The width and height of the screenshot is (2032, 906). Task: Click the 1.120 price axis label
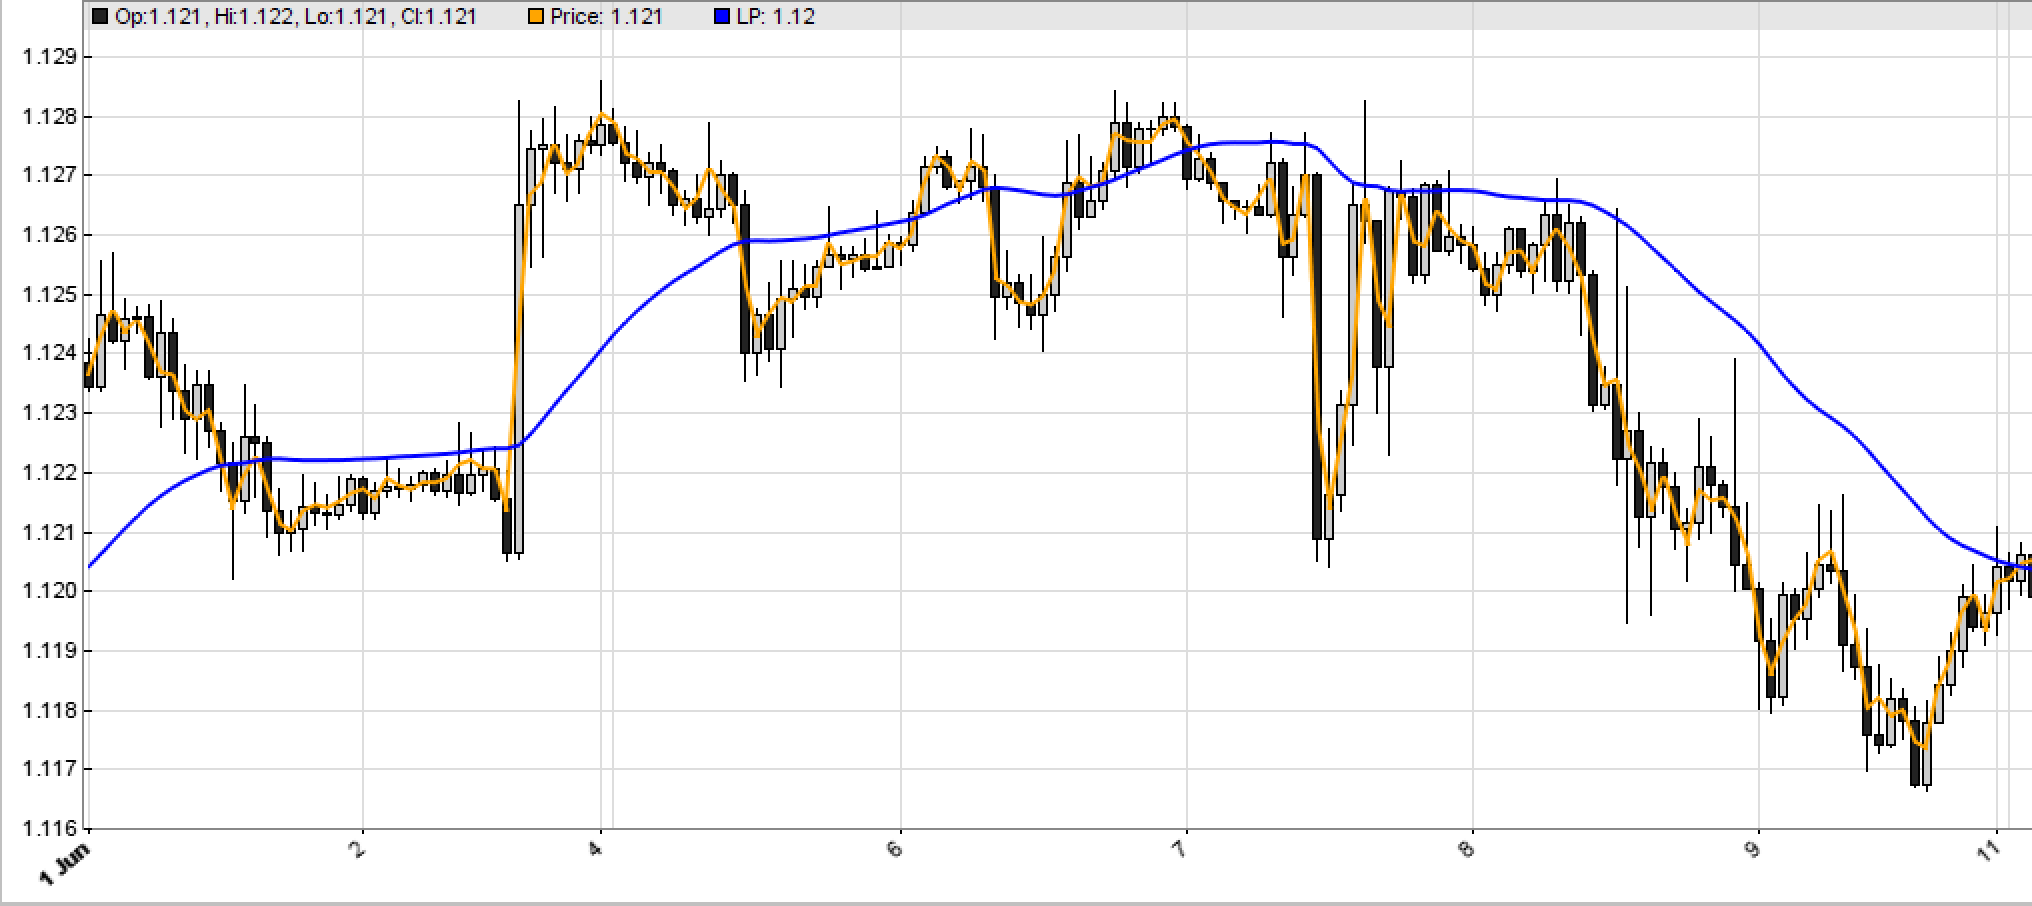click(49, 591)
